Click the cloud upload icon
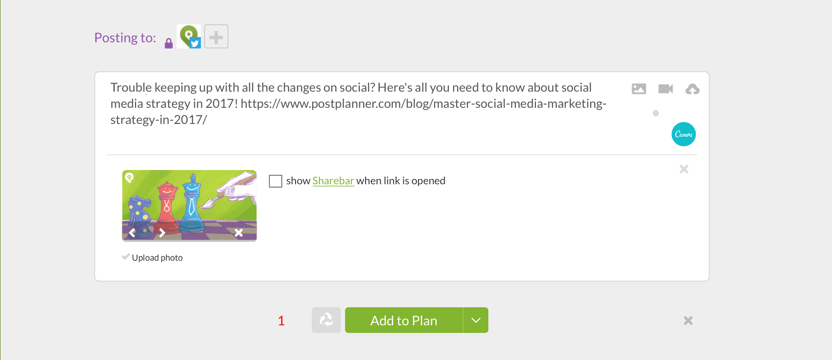The width and height of the screenshot is (832, 360). tap(692, 89)
